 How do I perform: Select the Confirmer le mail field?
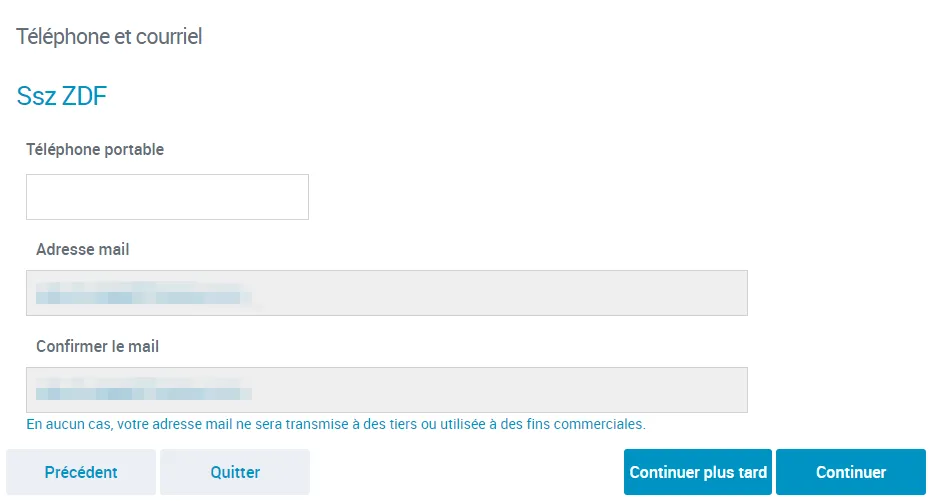point(387,390)
